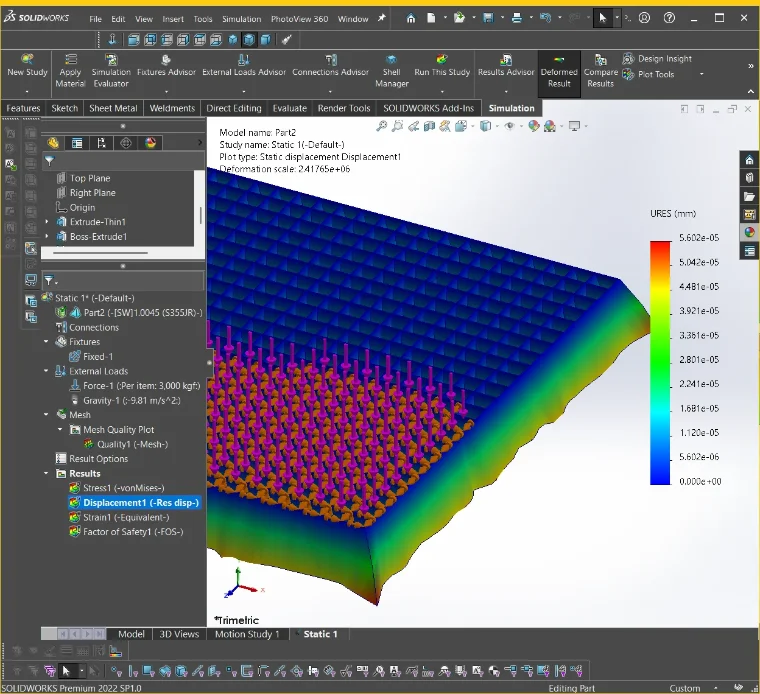Open the New Study dropdown arrow
Viewport: 760px width, 694px height.
pos(27,91)
